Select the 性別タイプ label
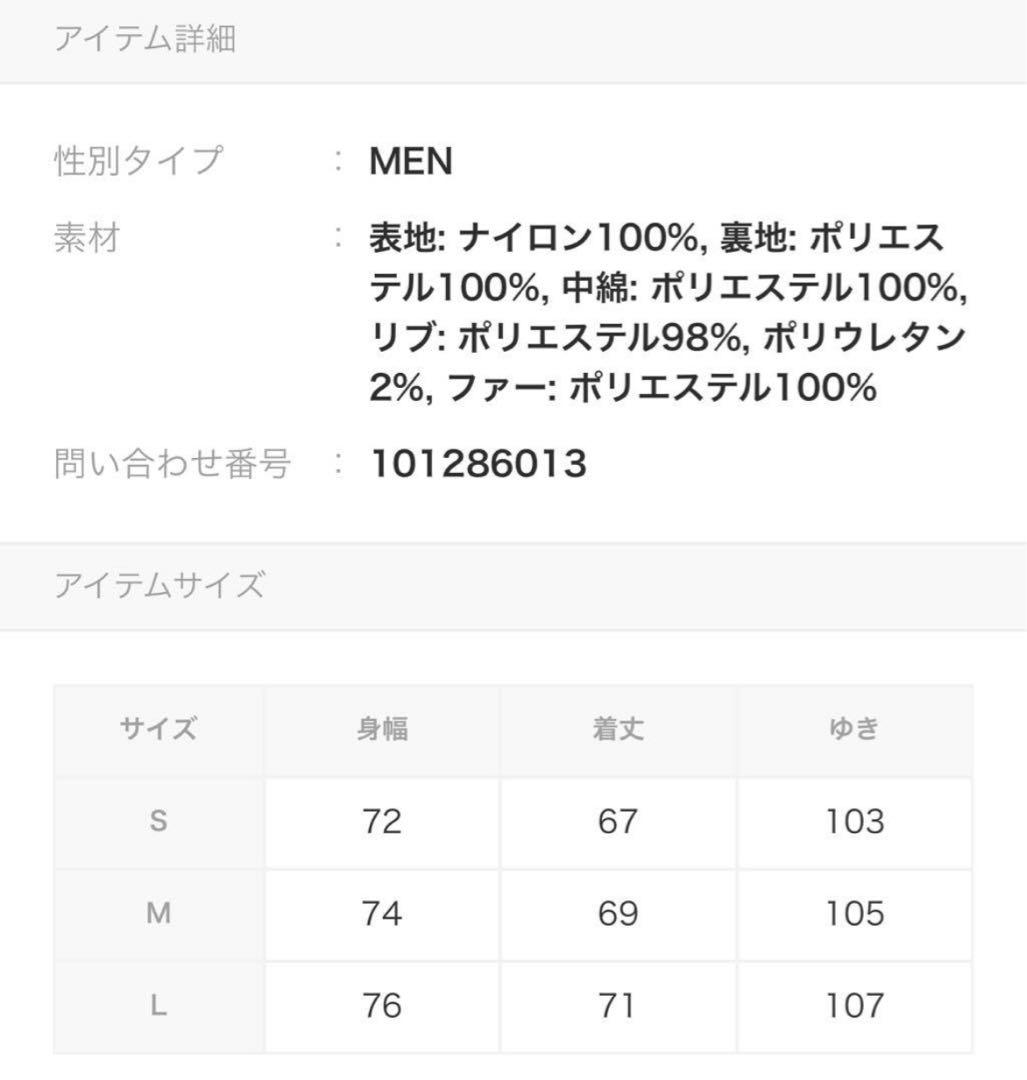 point(139,161)
